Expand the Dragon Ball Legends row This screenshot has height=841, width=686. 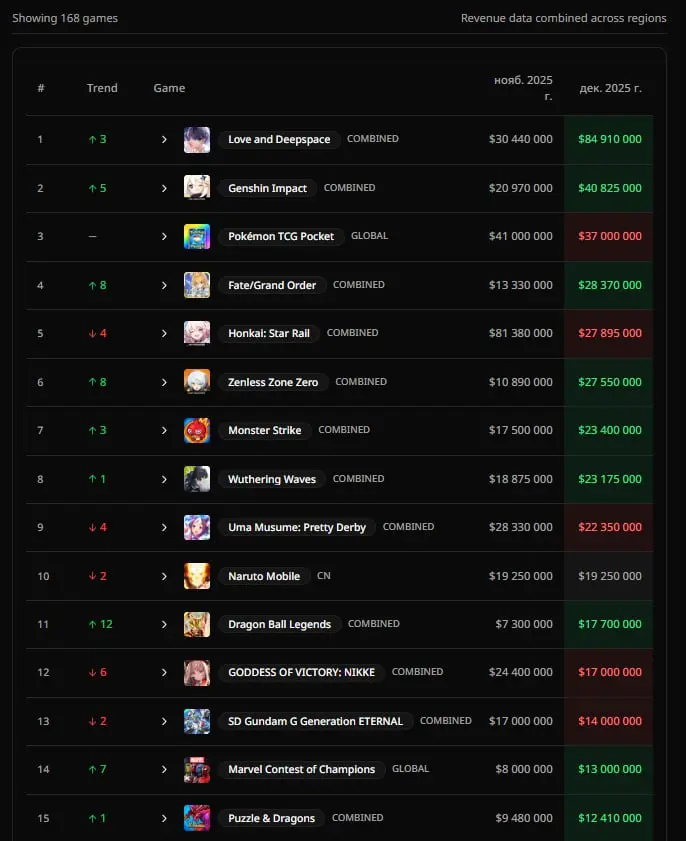click(x=164, y=624)
